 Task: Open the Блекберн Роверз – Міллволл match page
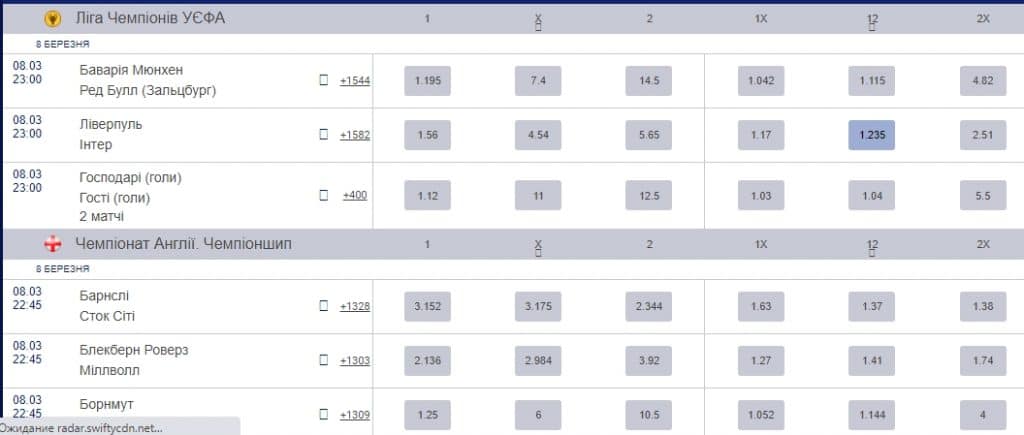[133, 360]
